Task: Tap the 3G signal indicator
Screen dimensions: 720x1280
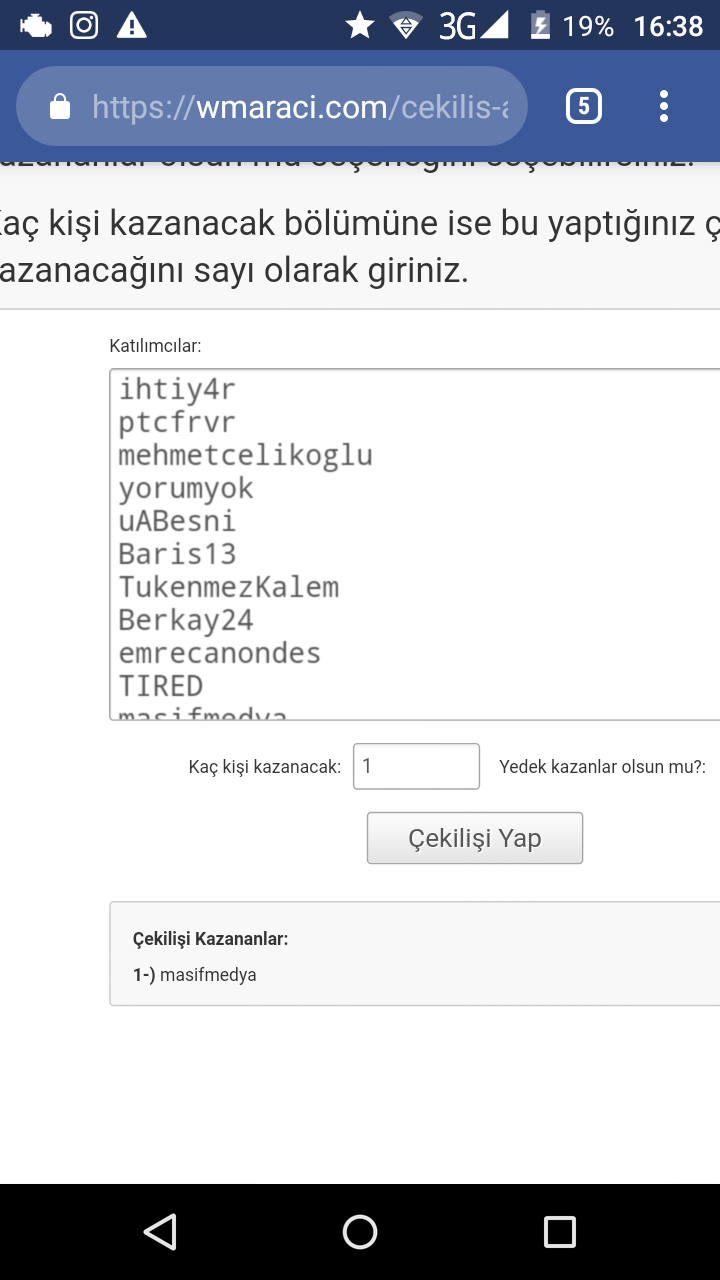Action: tap(473, 25)
